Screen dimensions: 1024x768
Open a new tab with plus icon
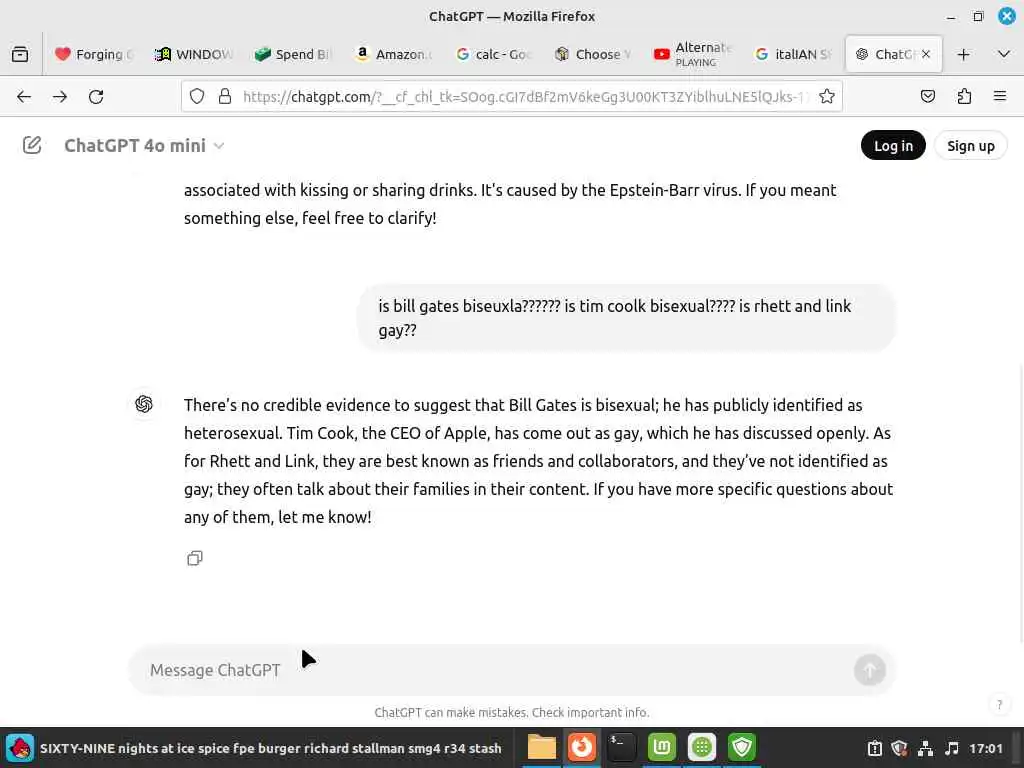point(963,54)
